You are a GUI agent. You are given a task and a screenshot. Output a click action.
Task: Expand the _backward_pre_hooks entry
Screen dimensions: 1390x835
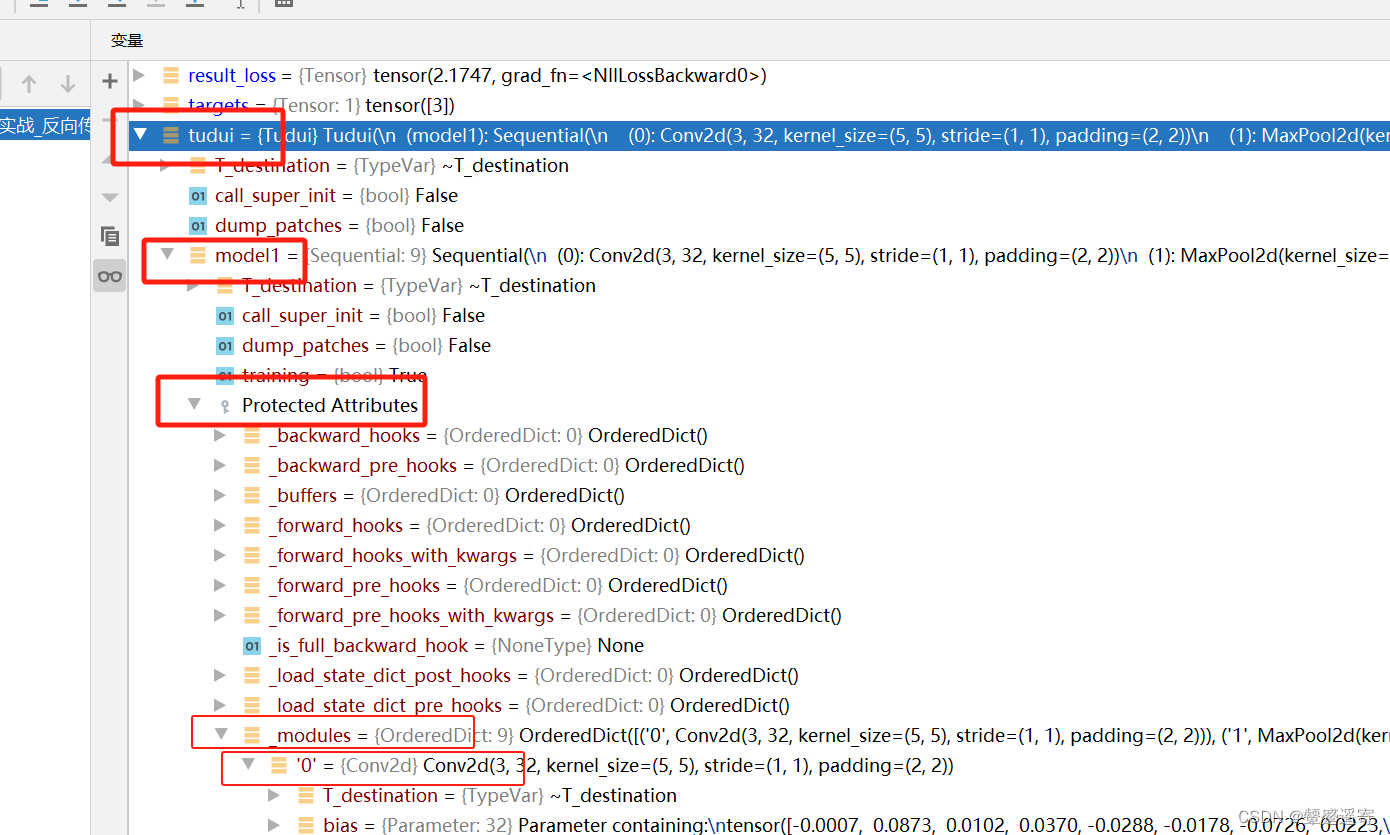[220, 466]
